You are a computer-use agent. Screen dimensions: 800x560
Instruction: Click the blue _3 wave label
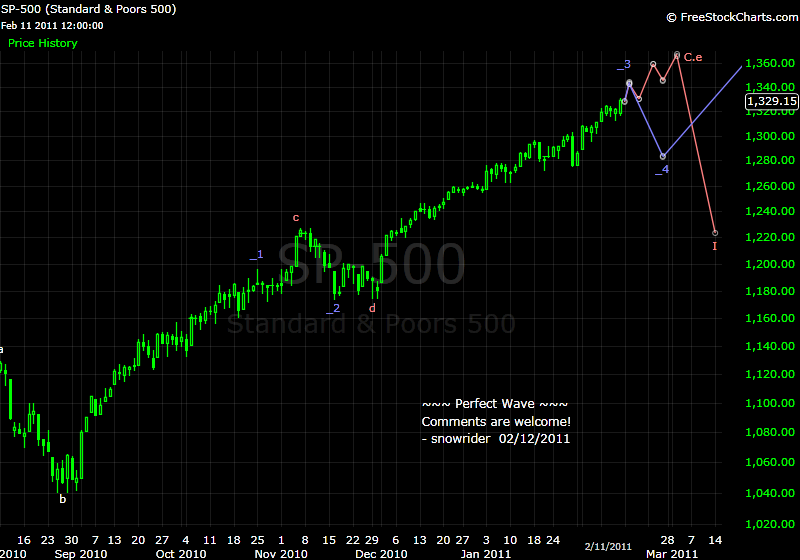[624, 64]
